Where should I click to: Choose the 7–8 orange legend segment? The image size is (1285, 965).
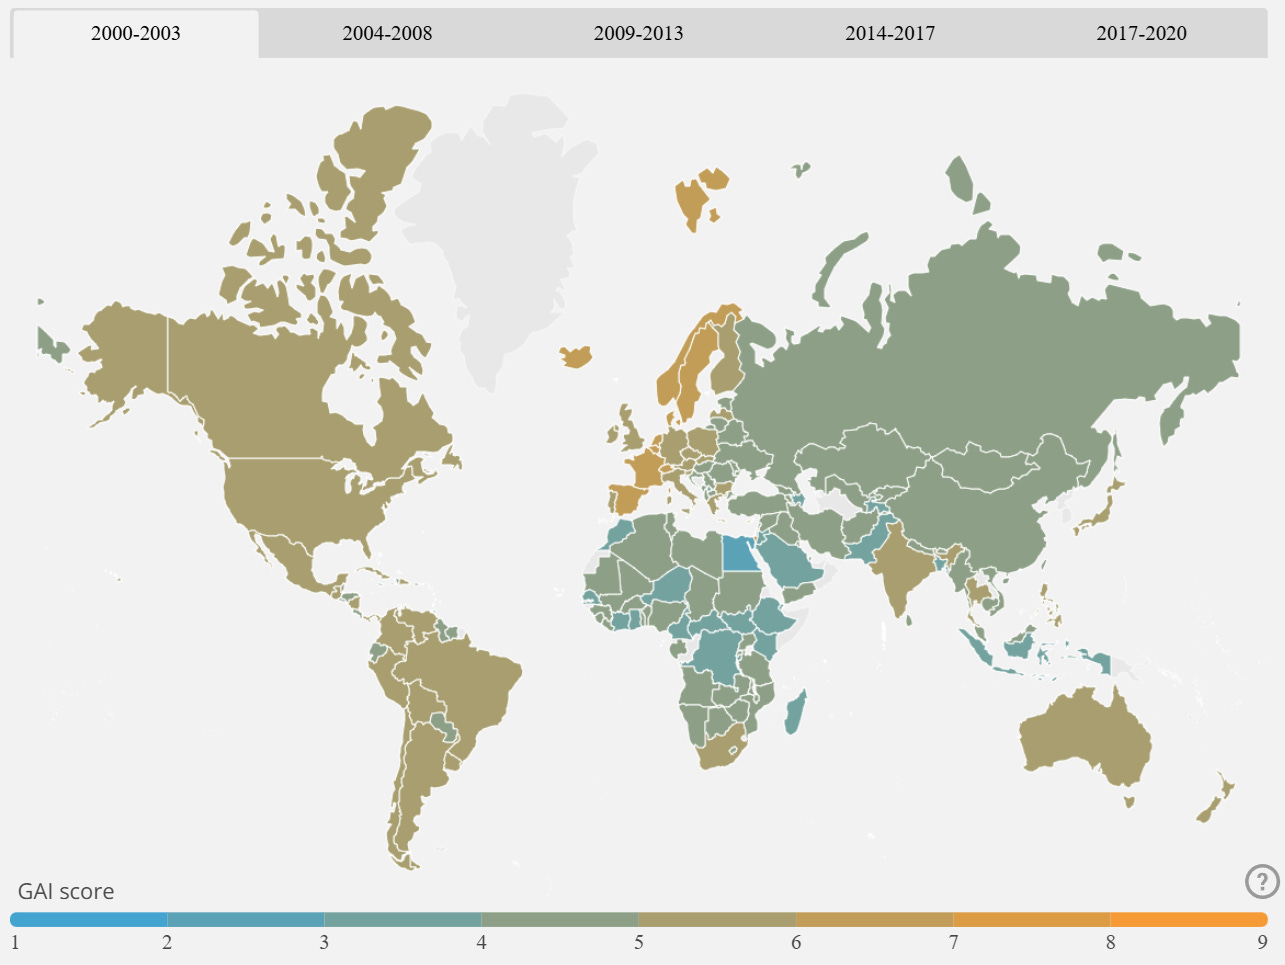(1031, 919)
